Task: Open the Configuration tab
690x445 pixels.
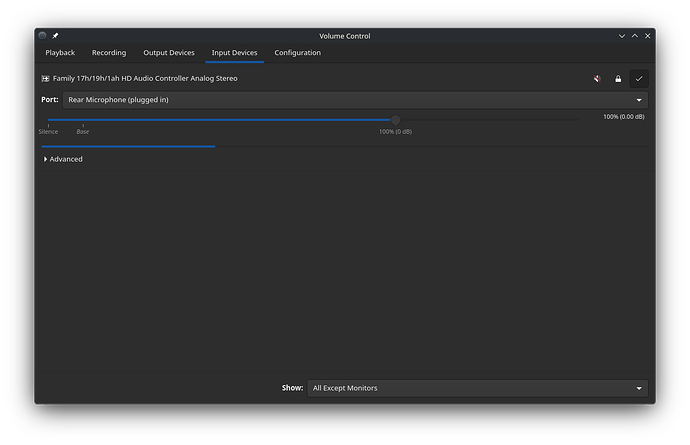Action: pyautogui.click(x=298, y=53)
